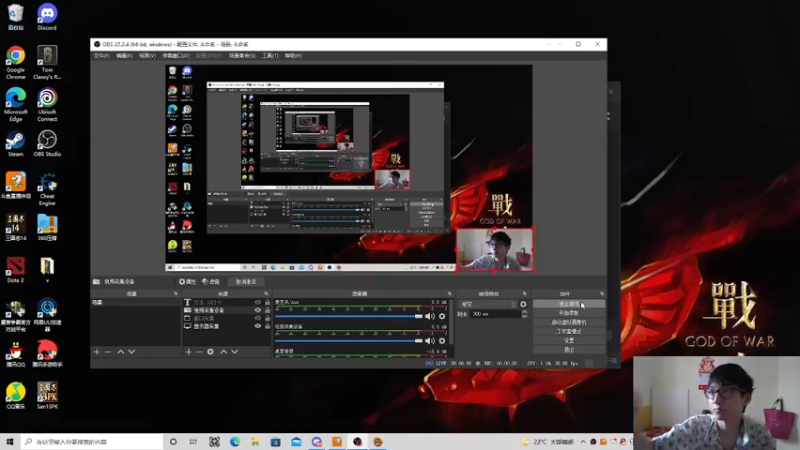
Task: Open the 场景集合(S) menu in OBS
Action: 242,56
